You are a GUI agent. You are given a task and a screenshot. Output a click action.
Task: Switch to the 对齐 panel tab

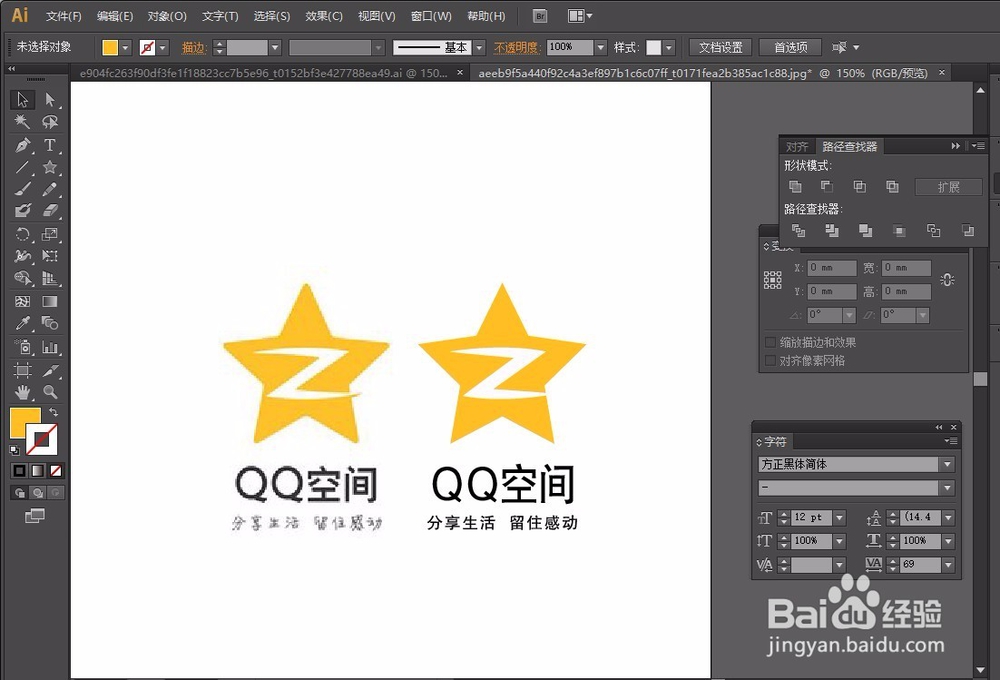pos(797,146)
